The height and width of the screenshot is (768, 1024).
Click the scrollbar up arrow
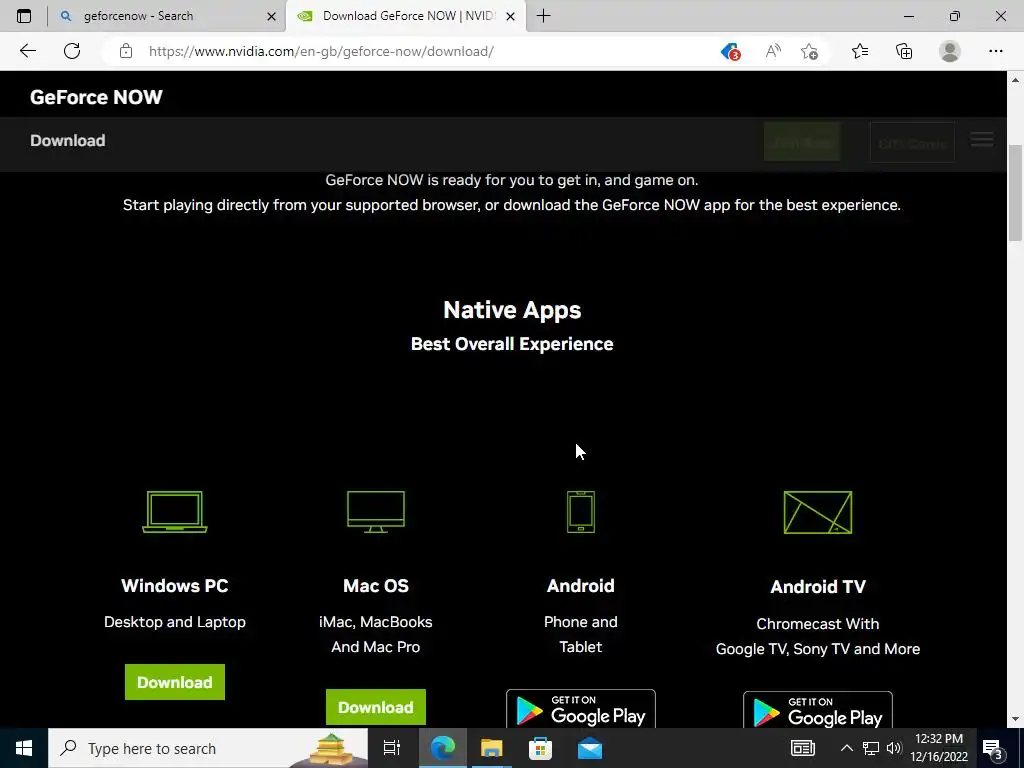(x=1015, y=80)
